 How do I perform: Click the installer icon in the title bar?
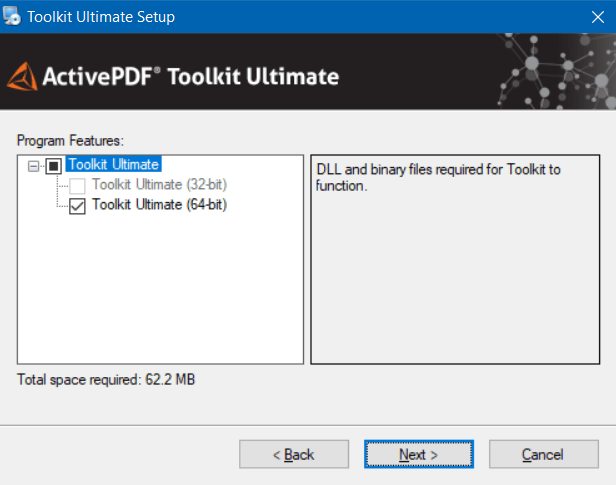point(11,16)
